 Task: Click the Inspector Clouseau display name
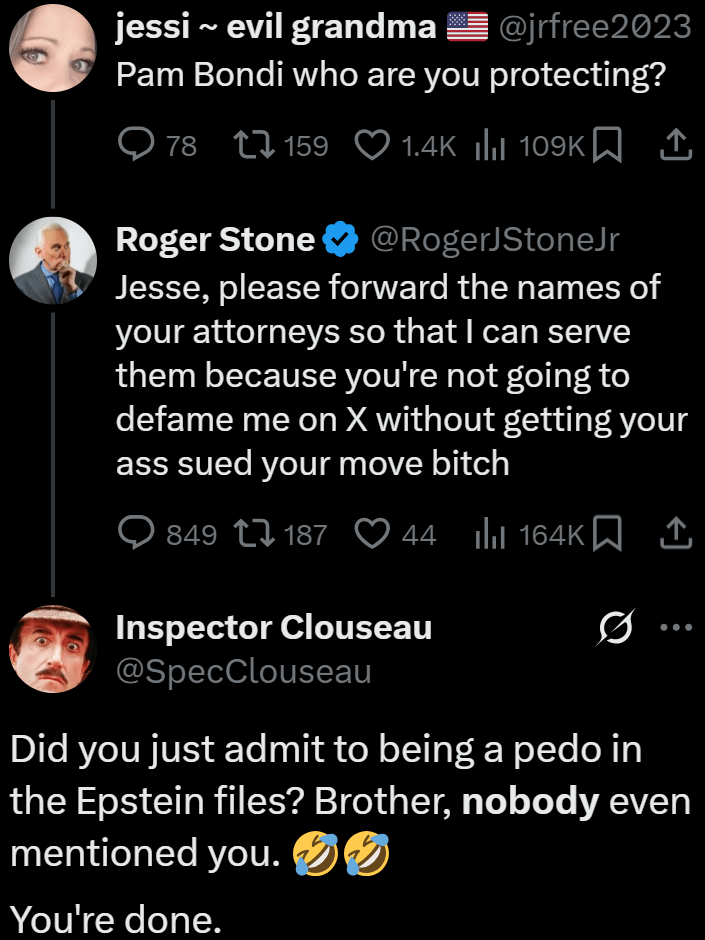tap(274, 628)
